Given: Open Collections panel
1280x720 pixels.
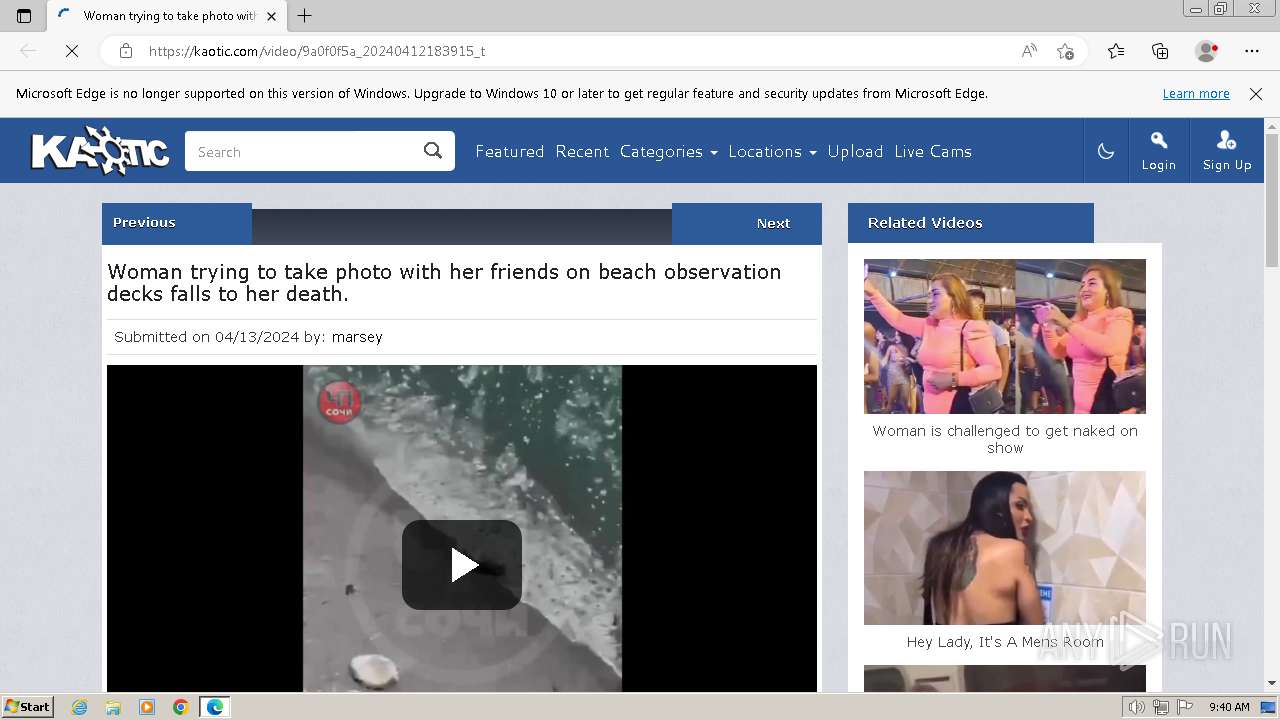Looking at the screenshot, I should click(x=1160, y=51).
